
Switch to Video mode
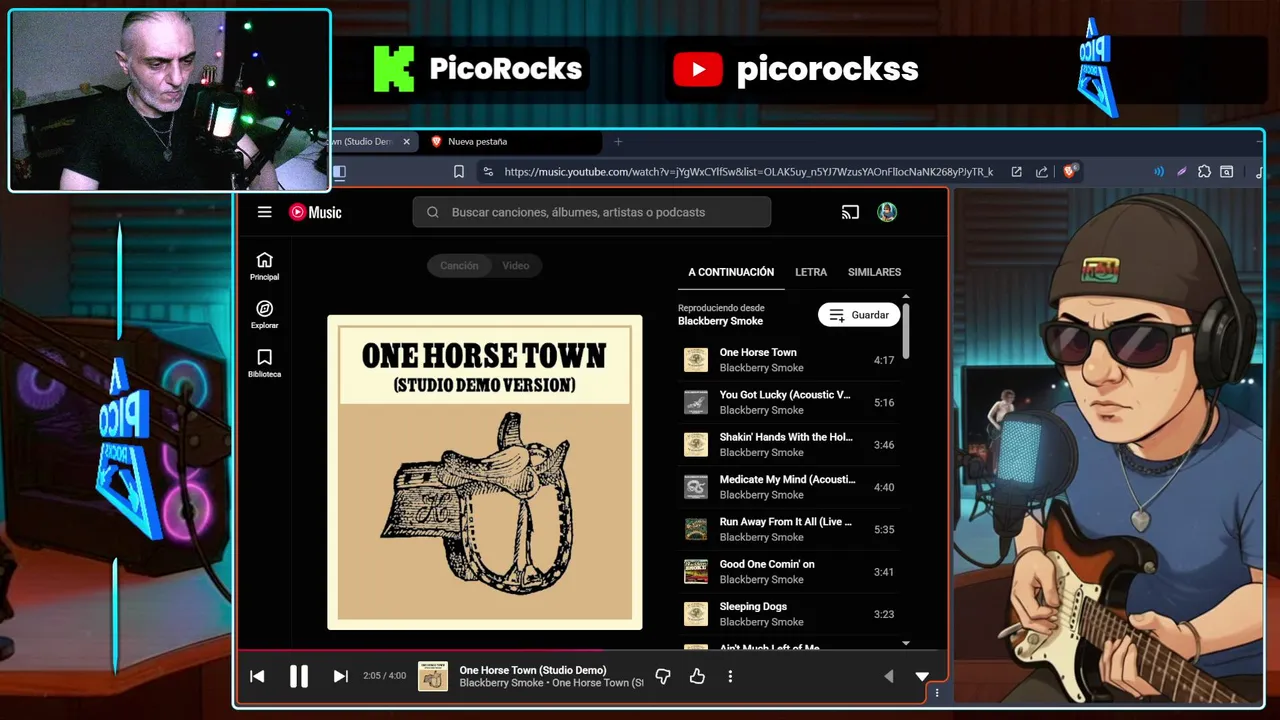coord(515,265)
